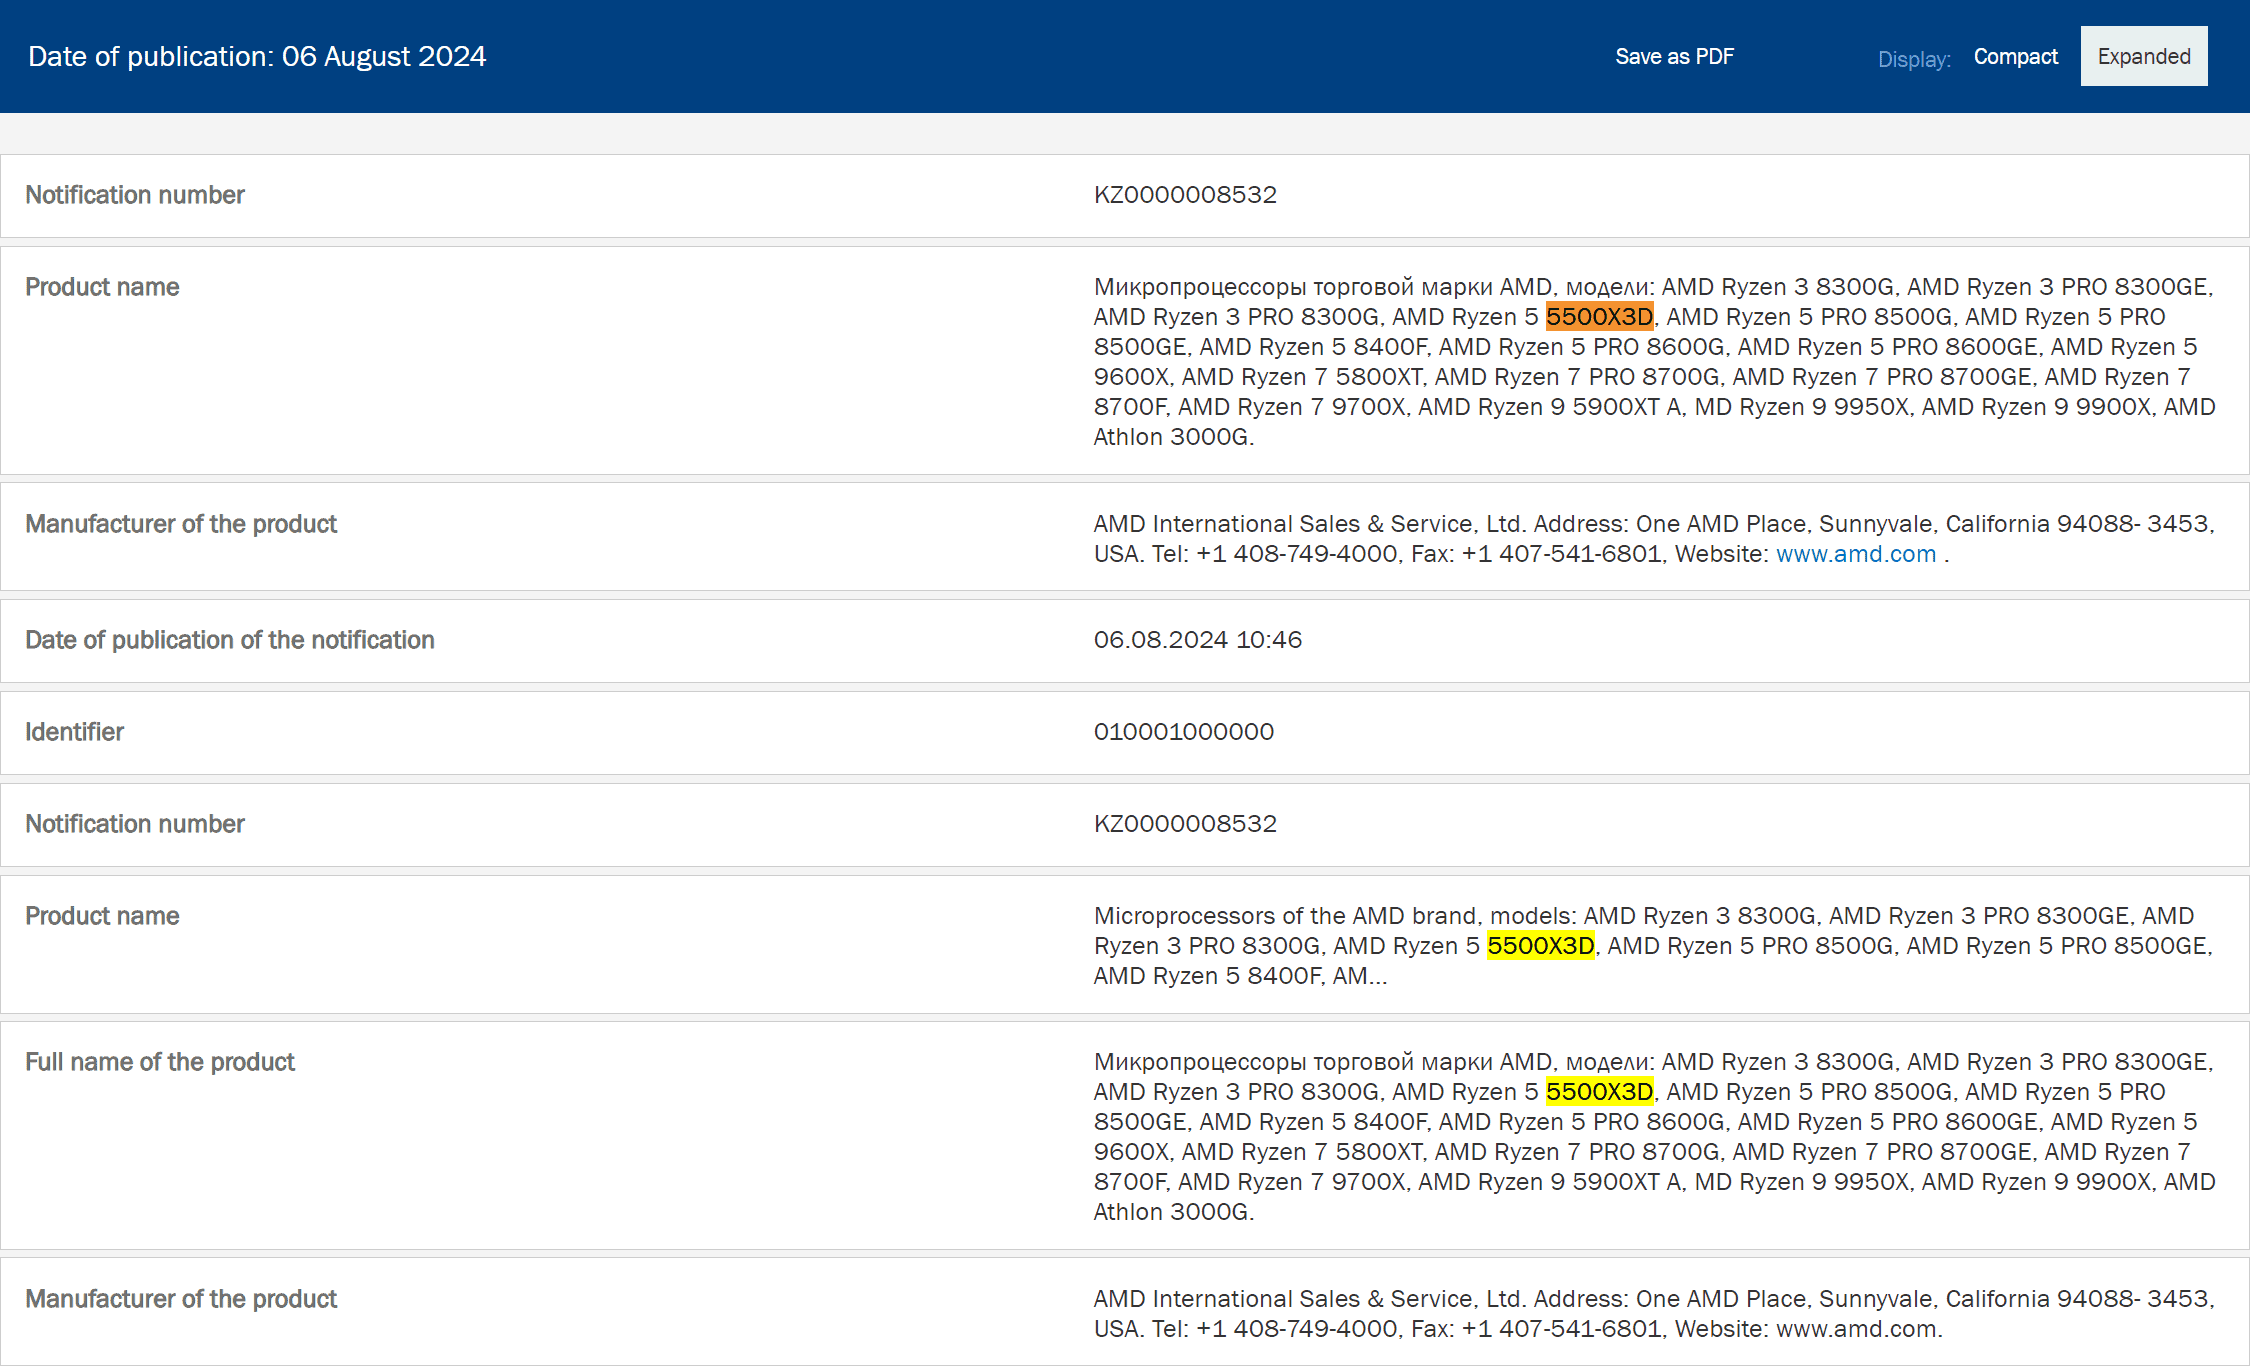Click the 'Full name of the product' label
Viewport: 2250px width, 1366px height.
coord(160,1062)
